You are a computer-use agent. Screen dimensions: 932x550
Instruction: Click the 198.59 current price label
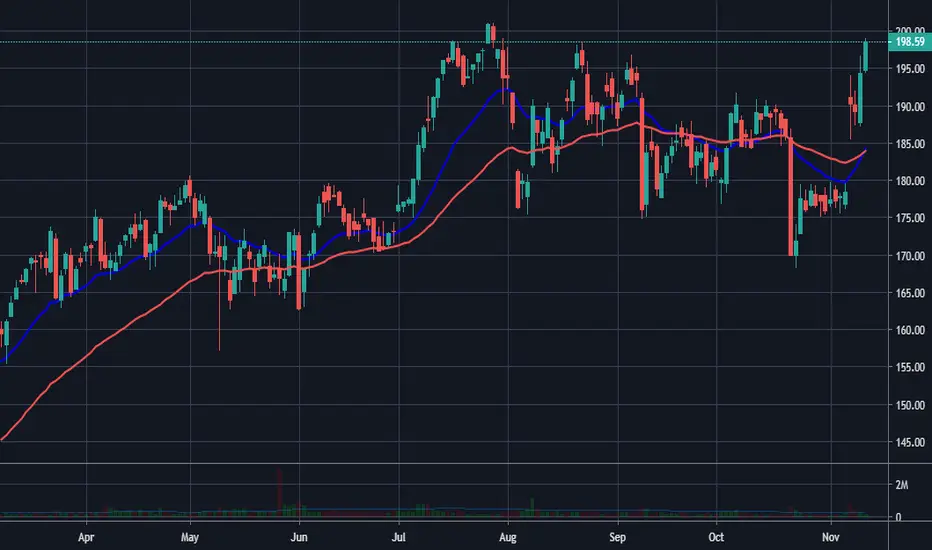click(x=910, y=42)
